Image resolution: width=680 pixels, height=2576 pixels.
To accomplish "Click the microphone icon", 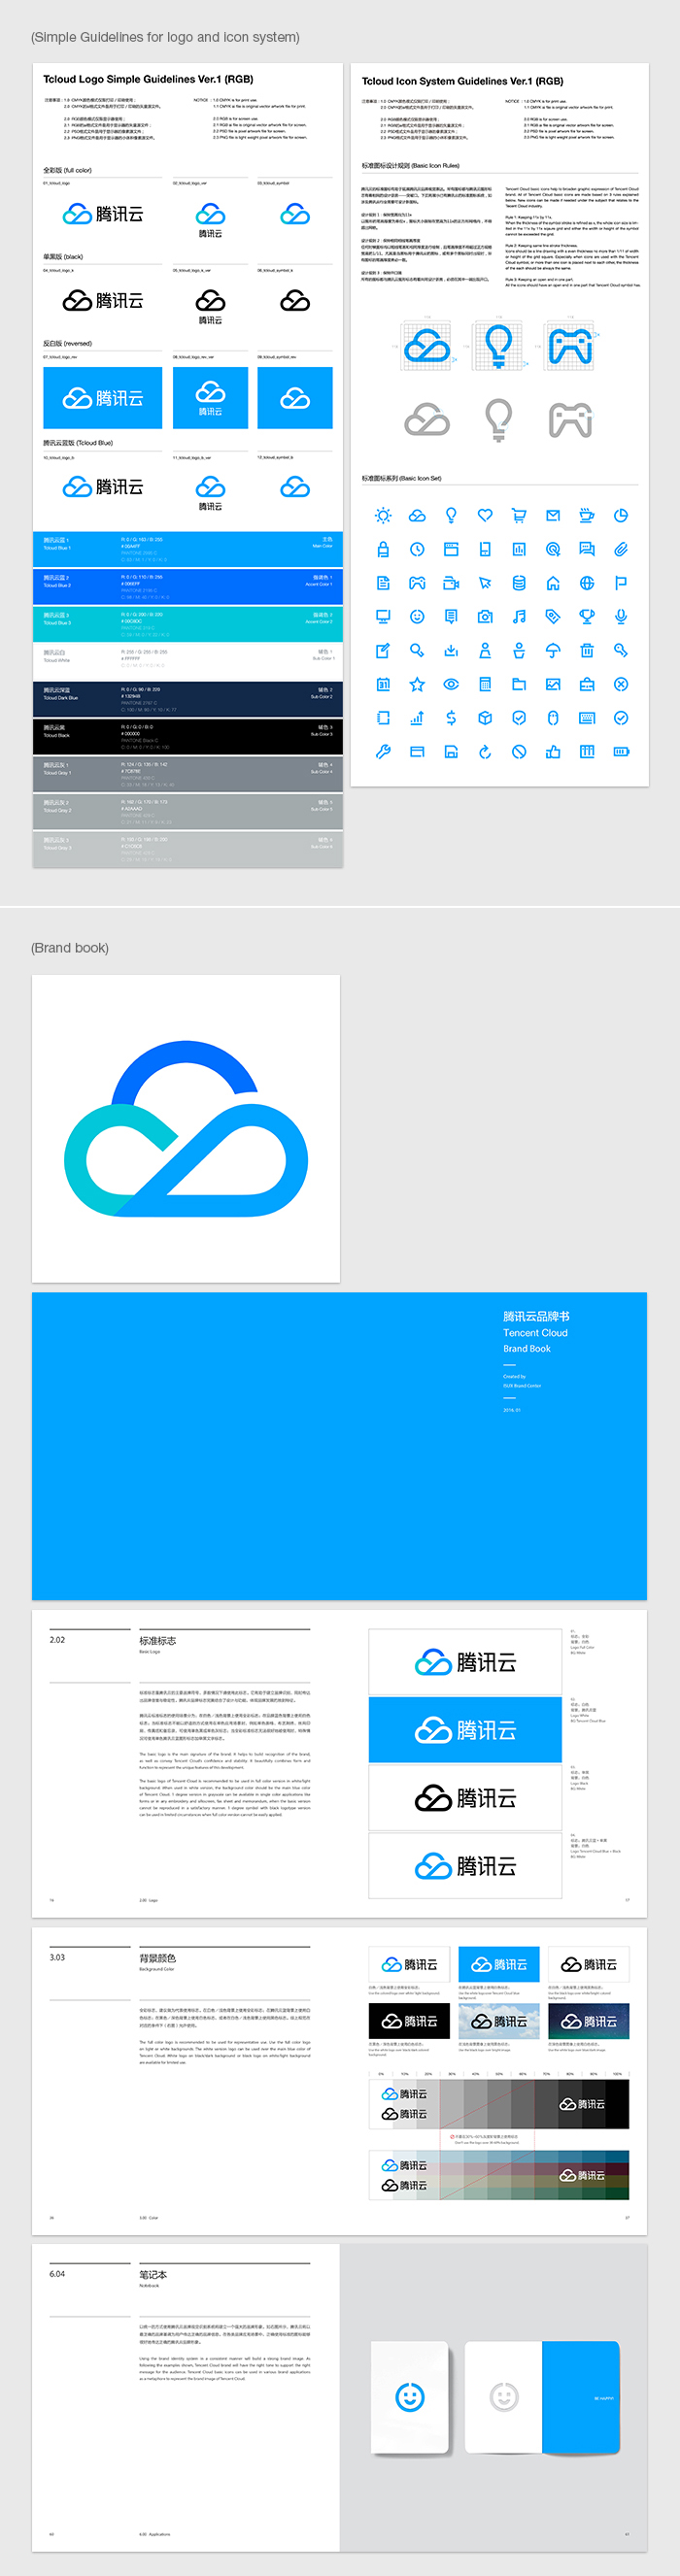I will 621,617.
